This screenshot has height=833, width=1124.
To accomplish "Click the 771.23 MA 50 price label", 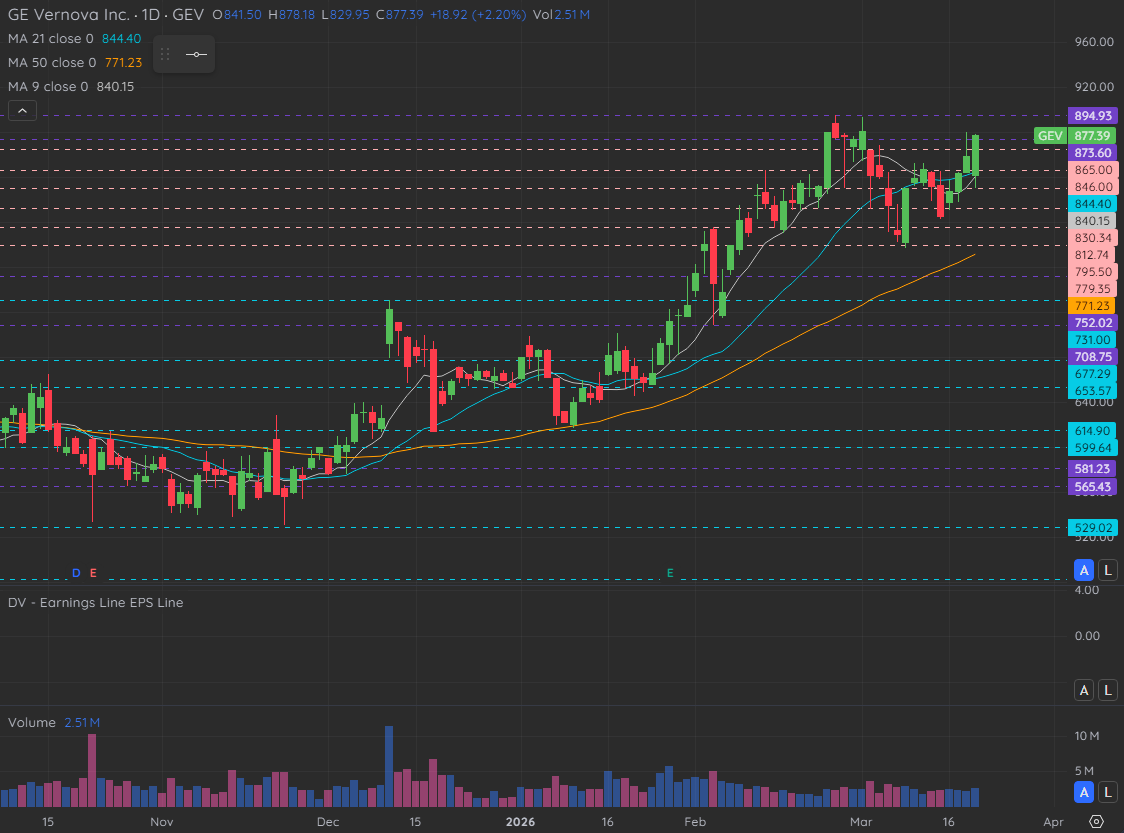I will pos(1092,306).
